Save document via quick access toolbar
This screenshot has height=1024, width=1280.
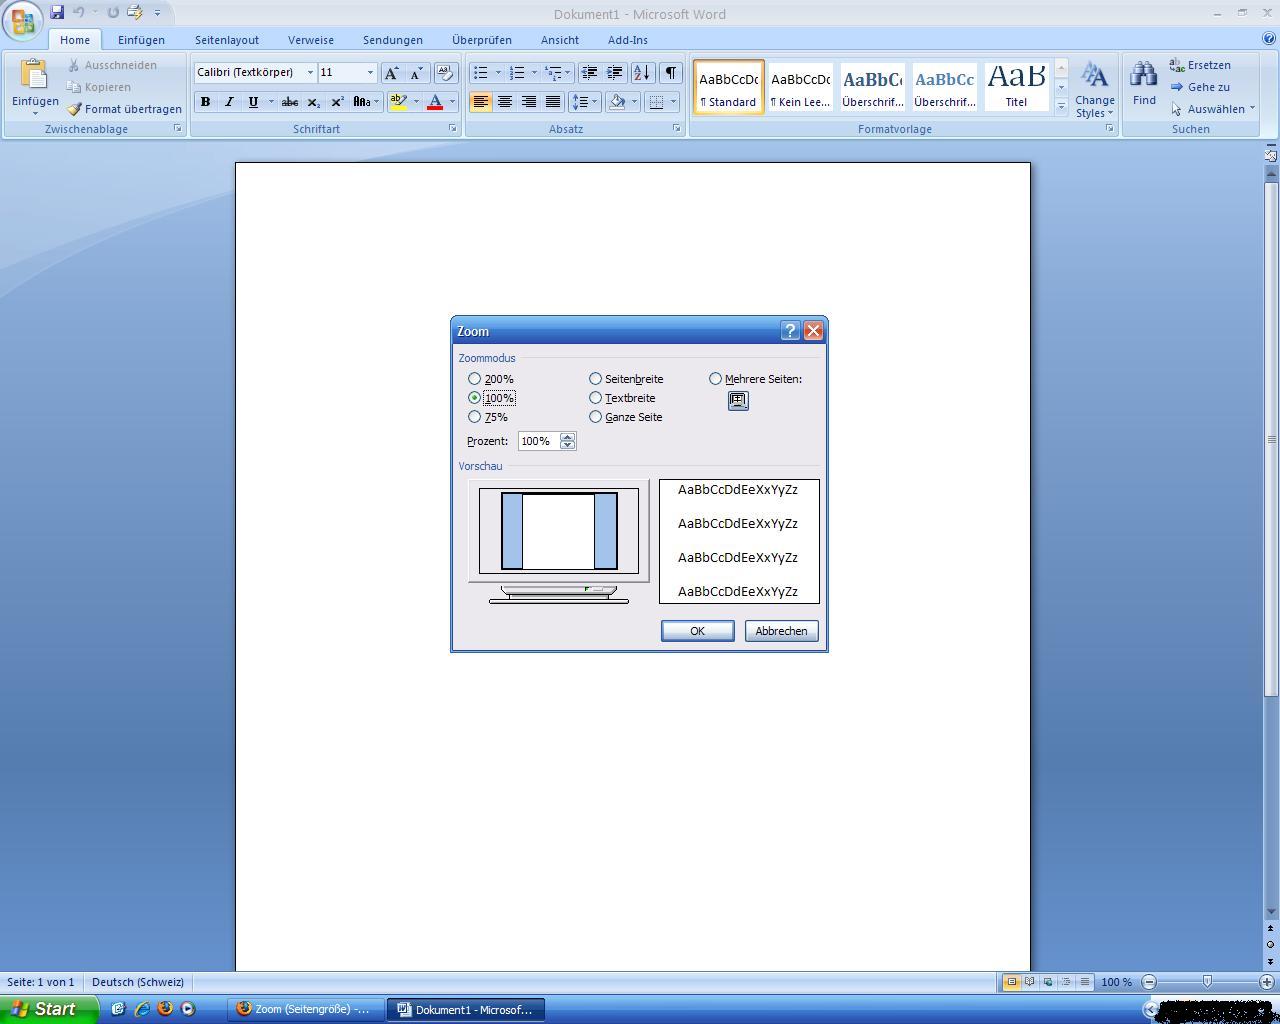point(57,13)
